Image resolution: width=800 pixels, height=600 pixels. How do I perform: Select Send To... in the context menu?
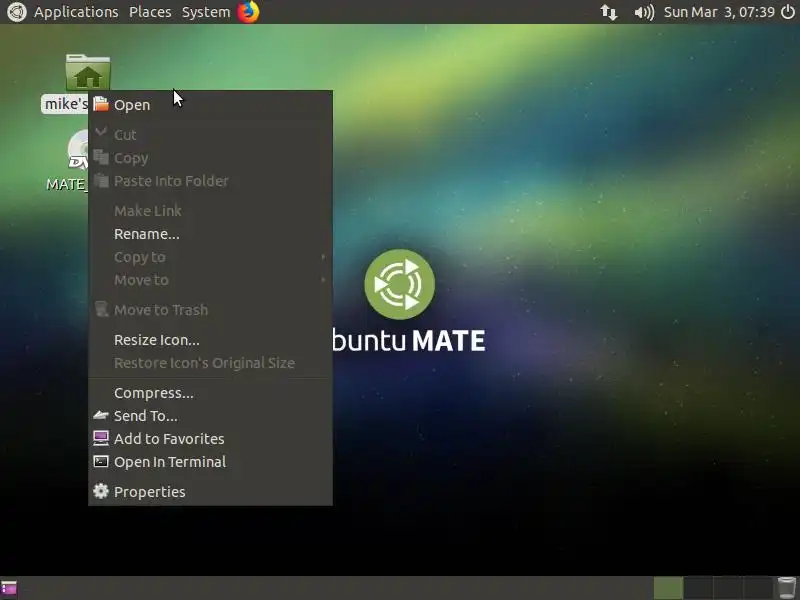(x=210, y=416)
